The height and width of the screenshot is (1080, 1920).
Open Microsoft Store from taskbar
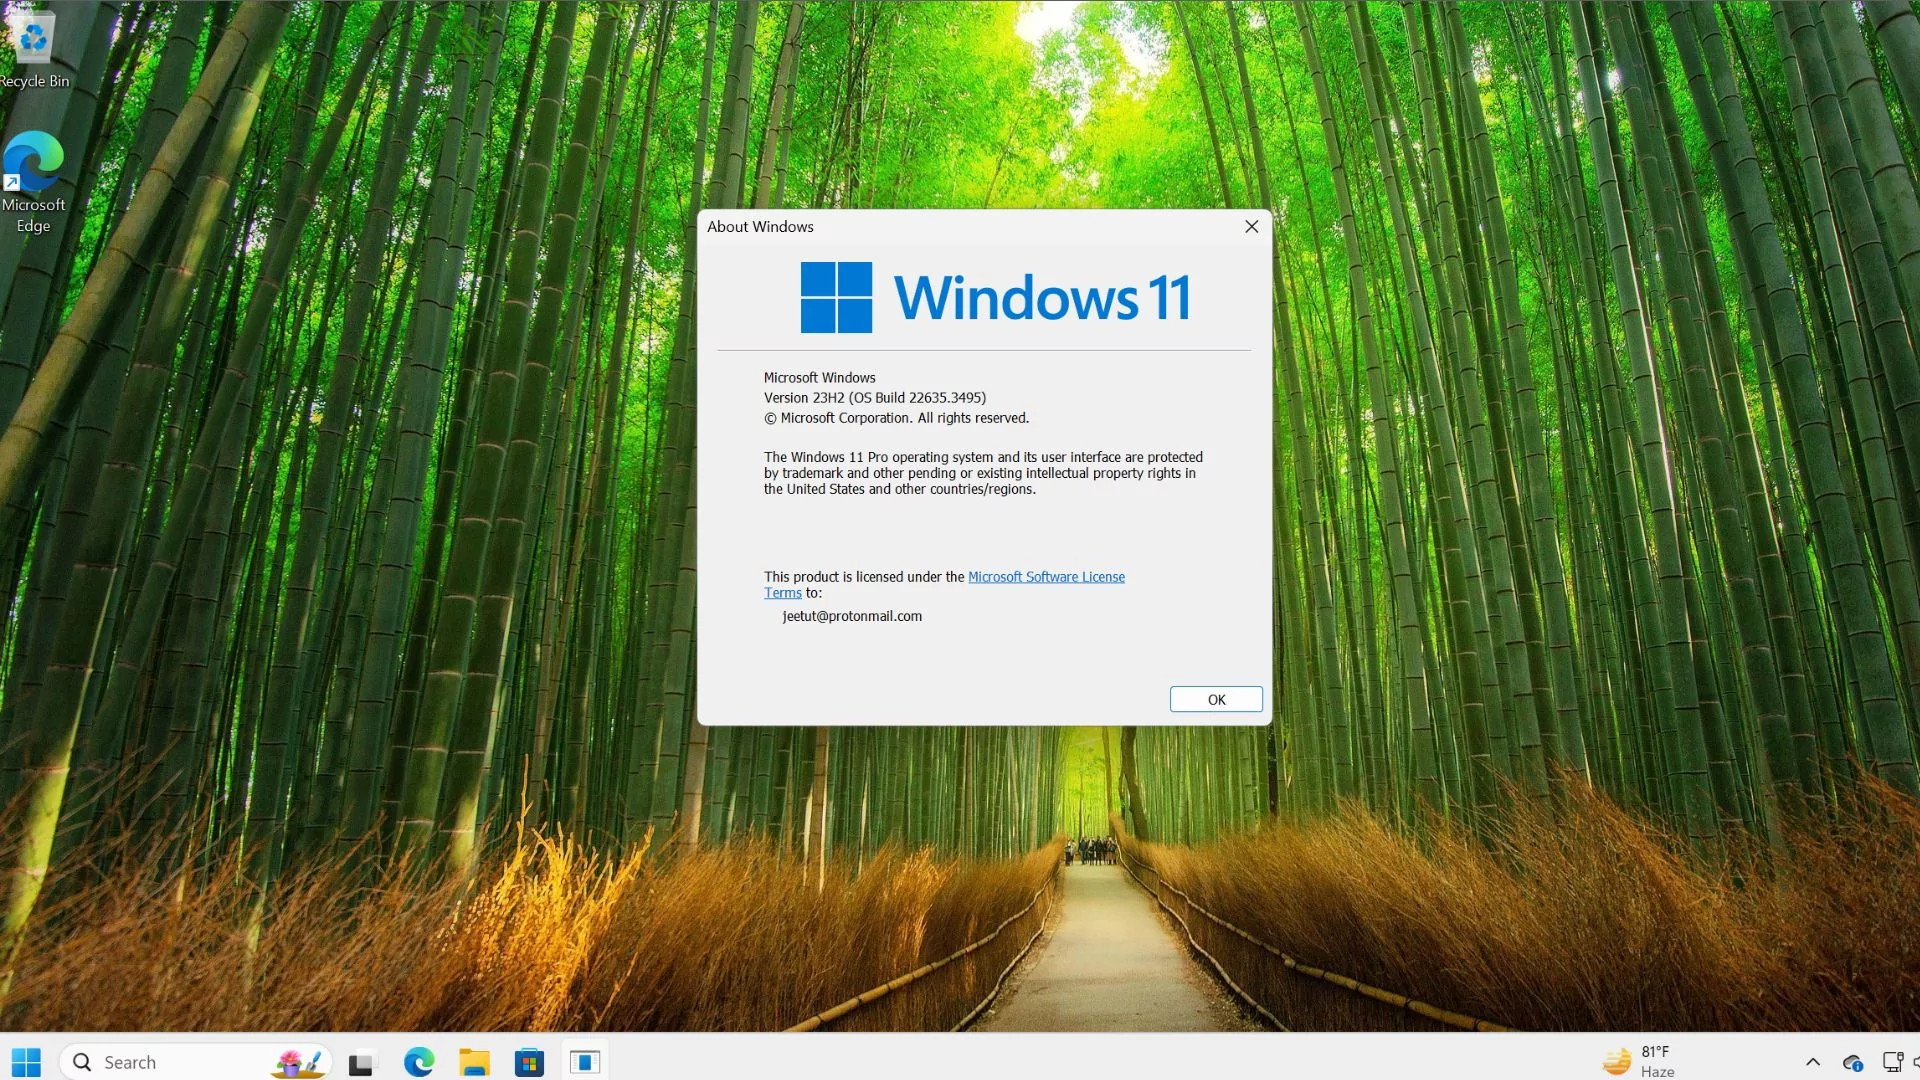[529, 1062]
